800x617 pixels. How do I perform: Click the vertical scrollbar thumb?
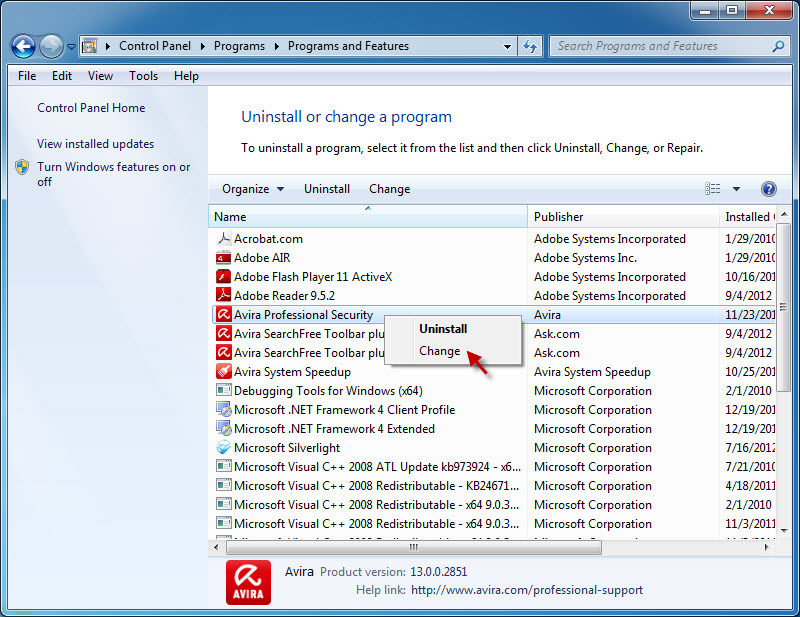tap(783, 307)
